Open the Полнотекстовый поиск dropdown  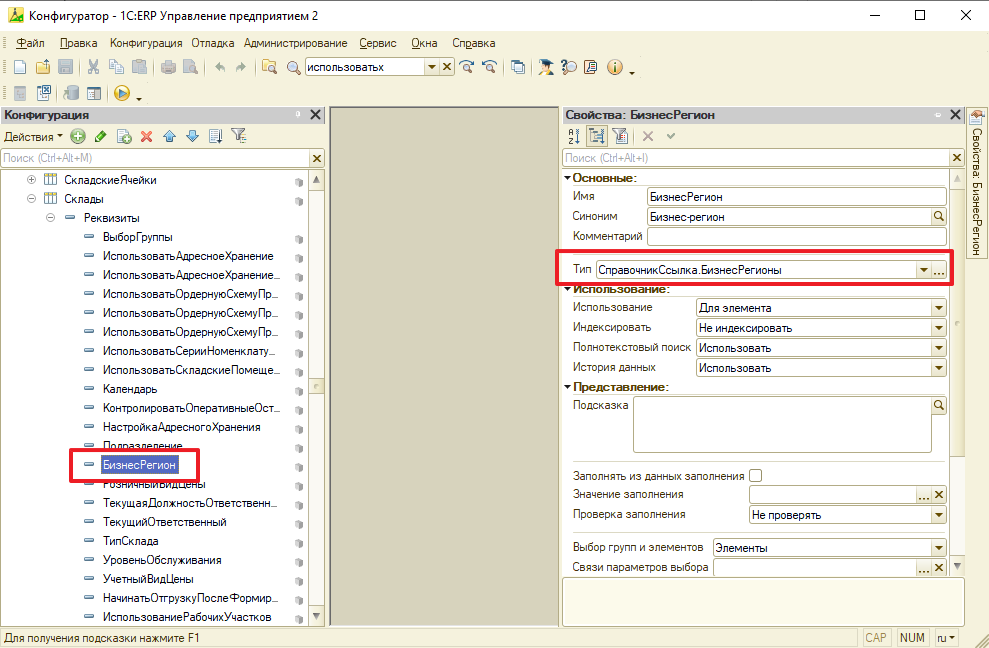(x=939, y=348)
